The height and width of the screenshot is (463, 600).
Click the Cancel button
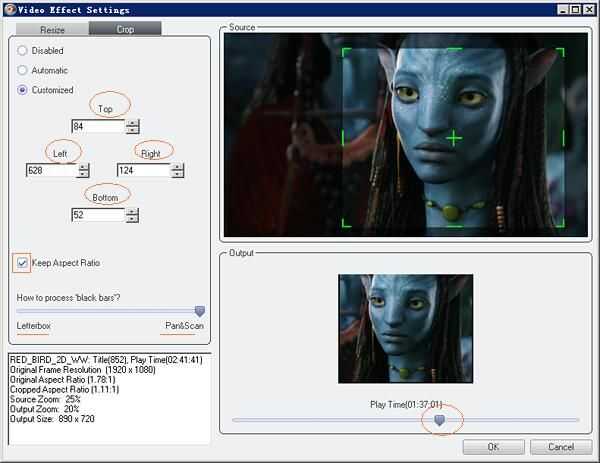(x=561, y=447)
